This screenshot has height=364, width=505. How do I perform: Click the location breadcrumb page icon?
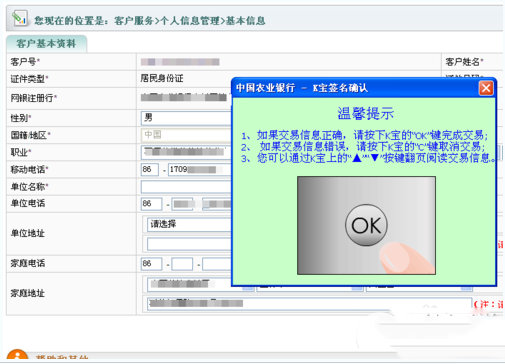click(19, 18)
